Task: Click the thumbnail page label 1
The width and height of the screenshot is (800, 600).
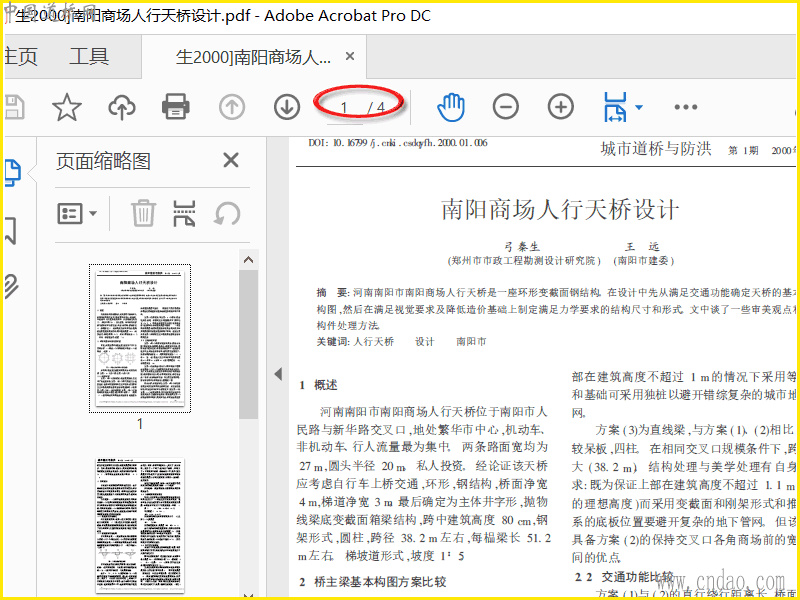Action: tap(140, 424)
